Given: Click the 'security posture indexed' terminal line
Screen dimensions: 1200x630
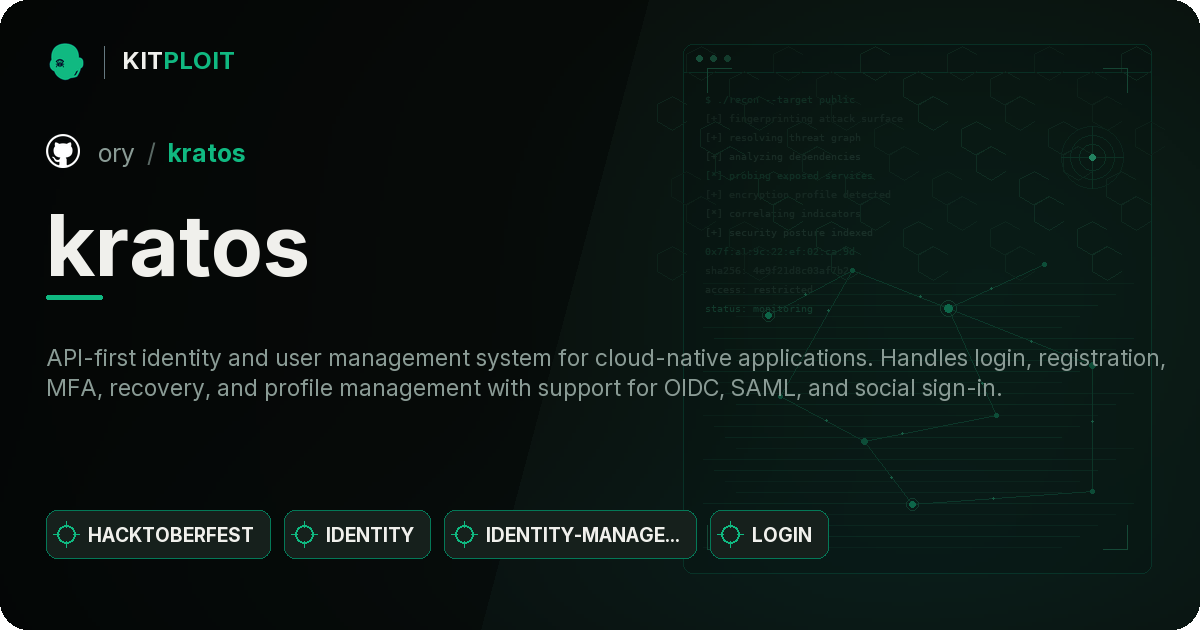Looking at the screenshot, I should (x=788, y=232).
